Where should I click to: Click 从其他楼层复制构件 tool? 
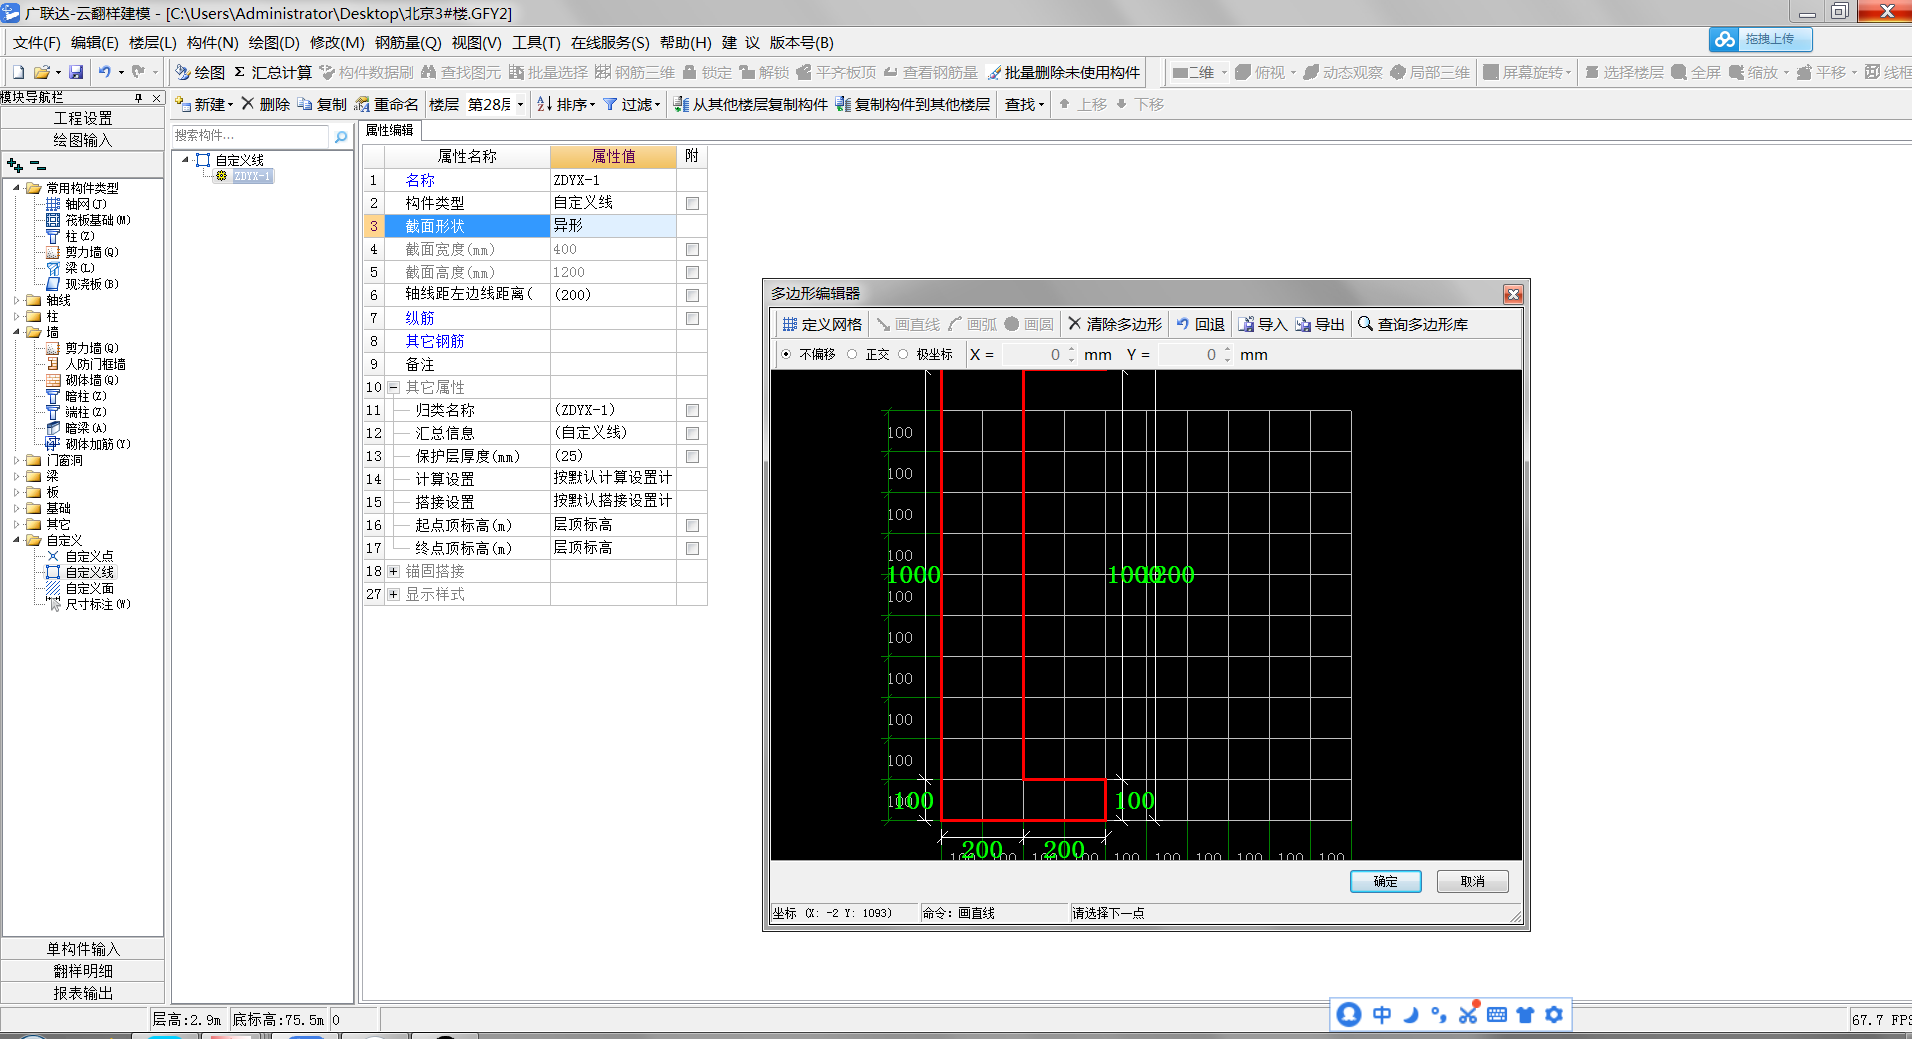point(751,104)
